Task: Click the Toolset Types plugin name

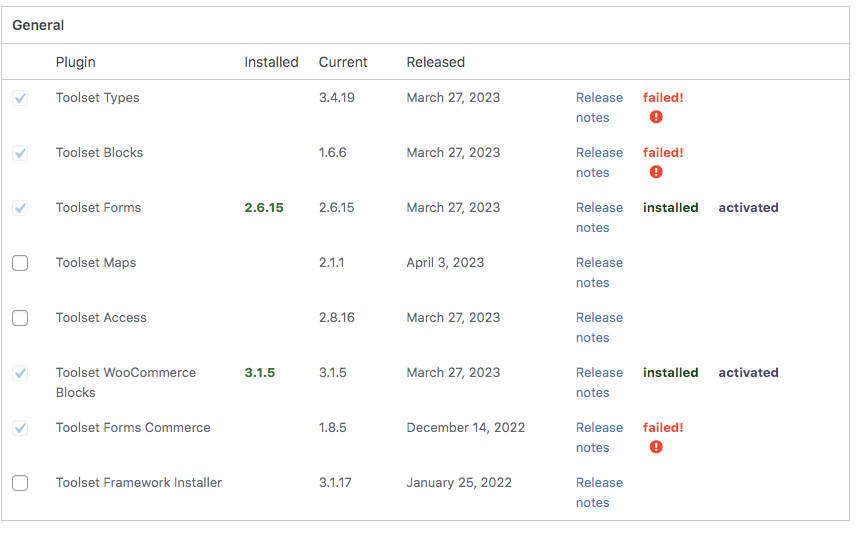Action: [x=98, y=98]
